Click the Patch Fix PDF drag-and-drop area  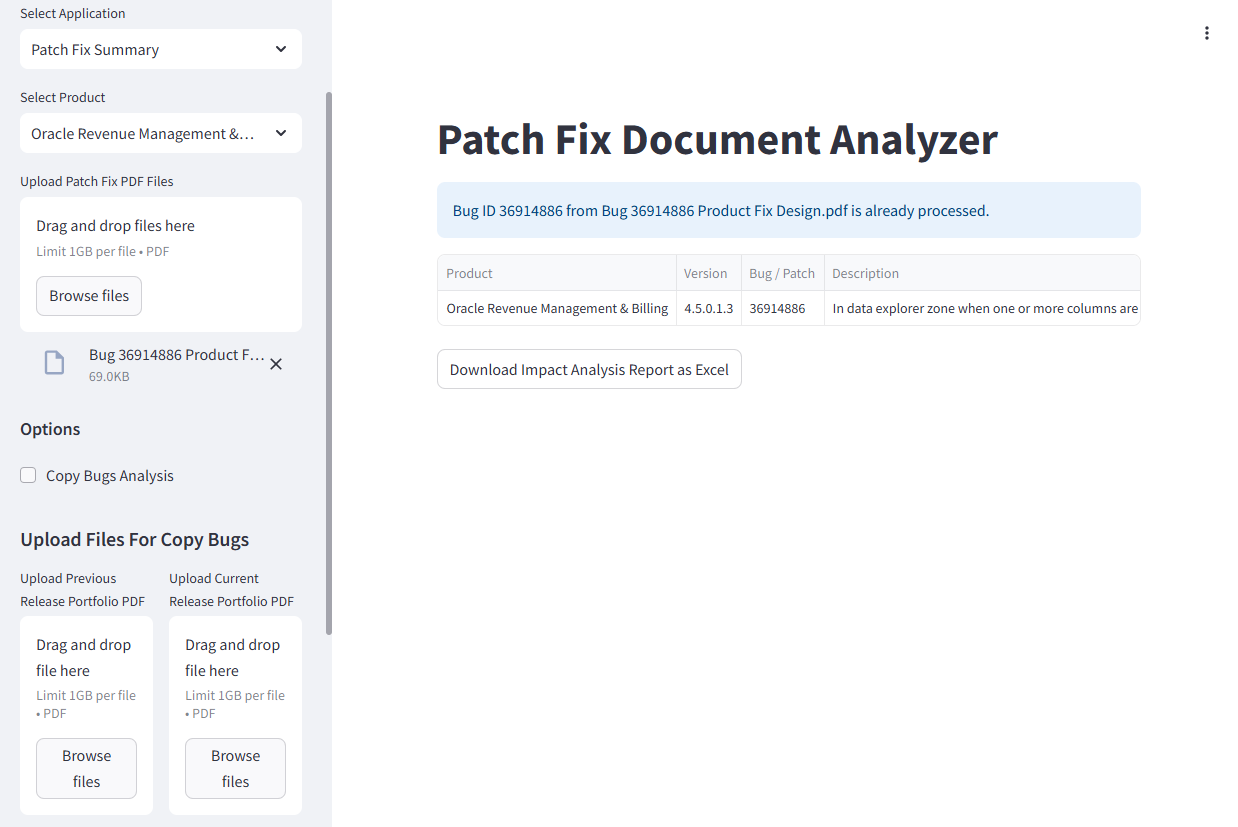160,237
